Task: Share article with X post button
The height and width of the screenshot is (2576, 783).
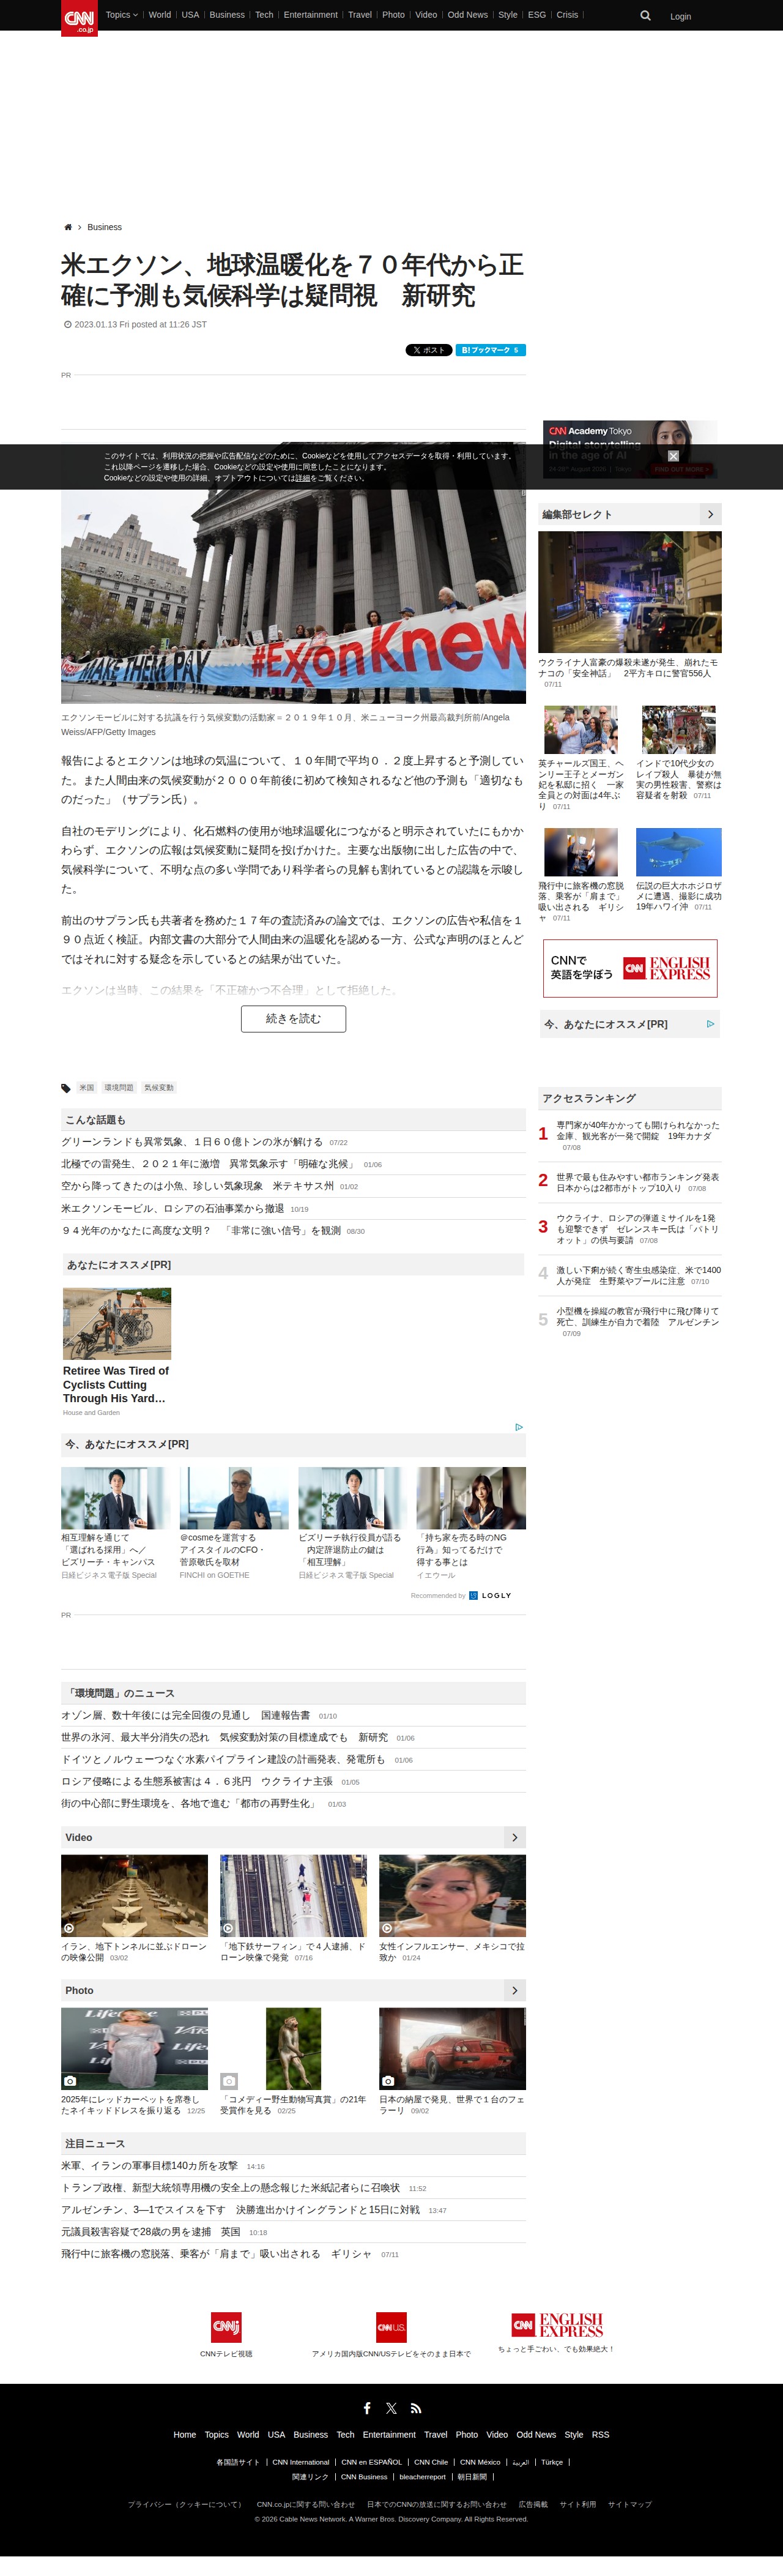Action: [x=429, y=350]
